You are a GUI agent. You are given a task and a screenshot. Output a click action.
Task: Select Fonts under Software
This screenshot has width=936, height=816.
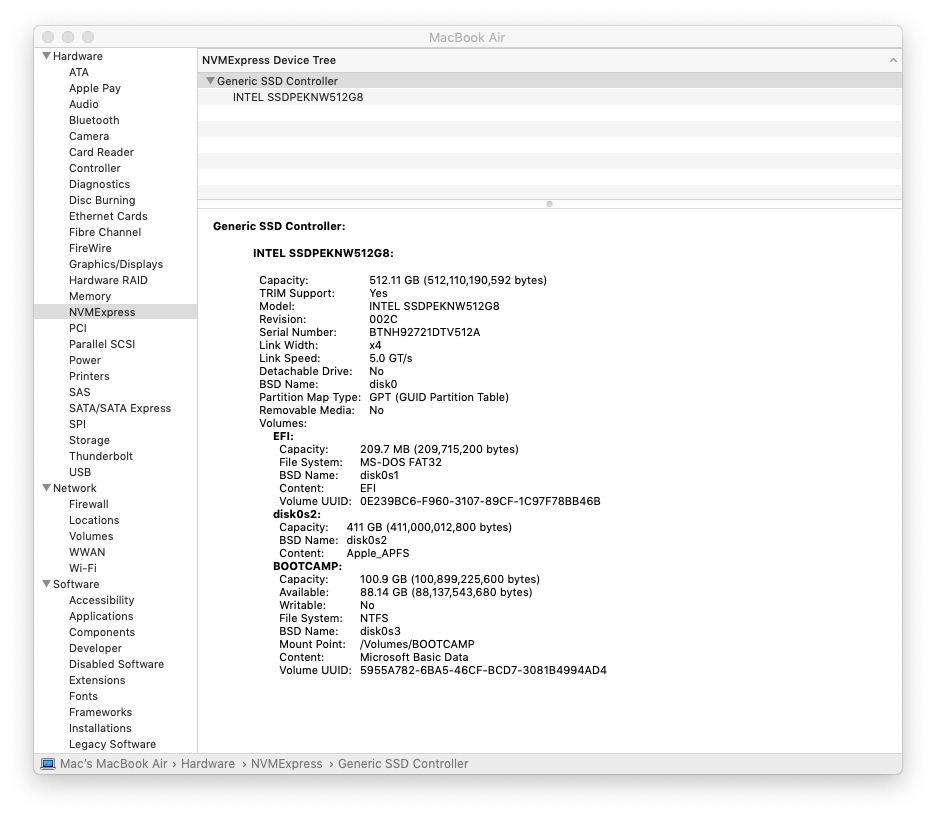click(x=83, y=697)
